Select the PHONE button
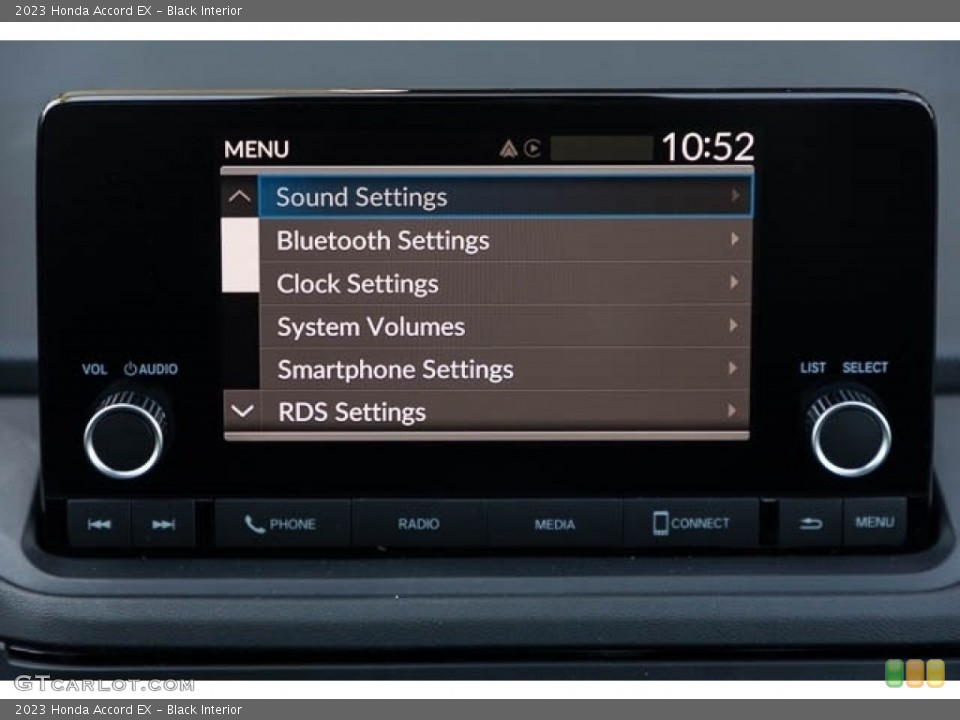Viewport: 960px width, 720px height. [282, 523]
